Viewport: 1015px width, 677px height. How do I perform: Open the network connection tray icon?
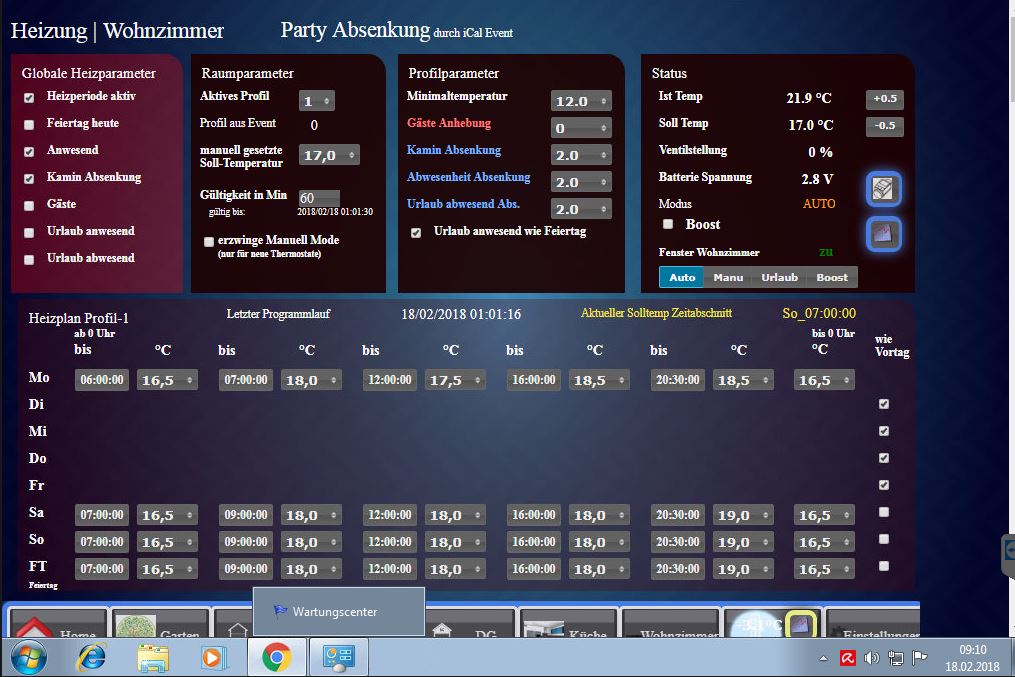tap(896, 658)
